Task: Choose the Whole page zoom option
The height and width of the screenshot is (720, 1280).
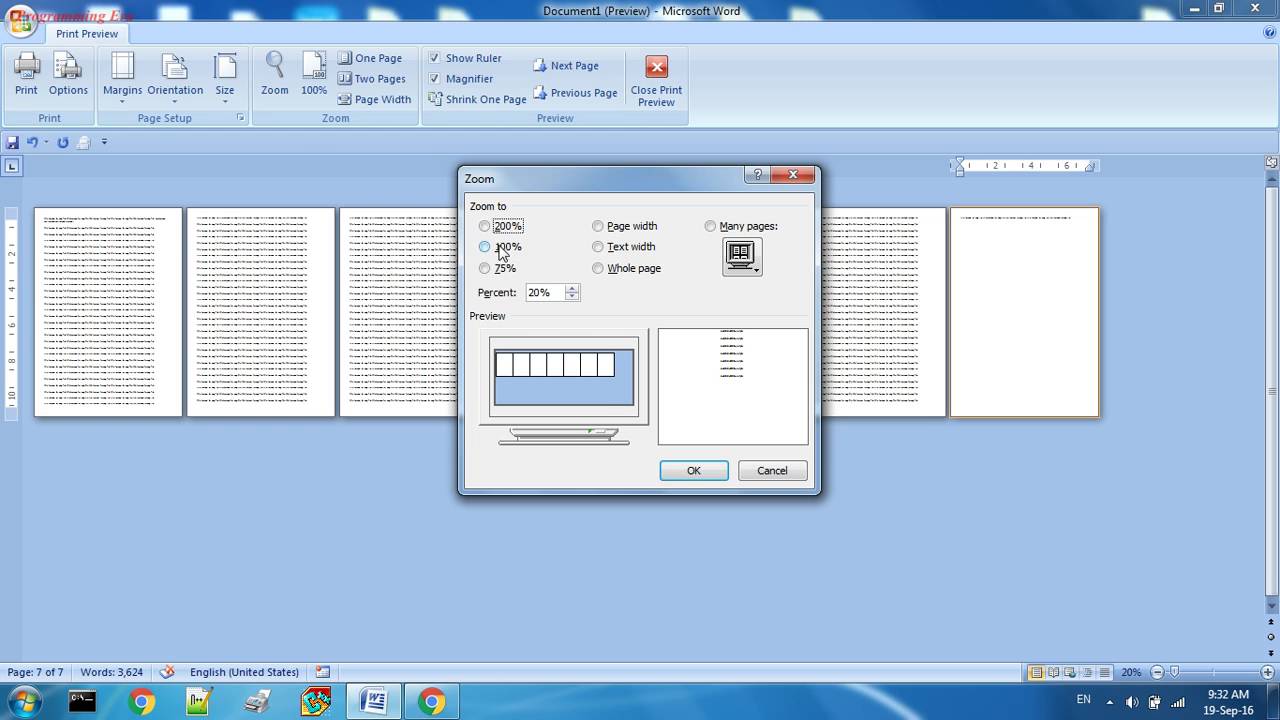Action: (598, 268)
